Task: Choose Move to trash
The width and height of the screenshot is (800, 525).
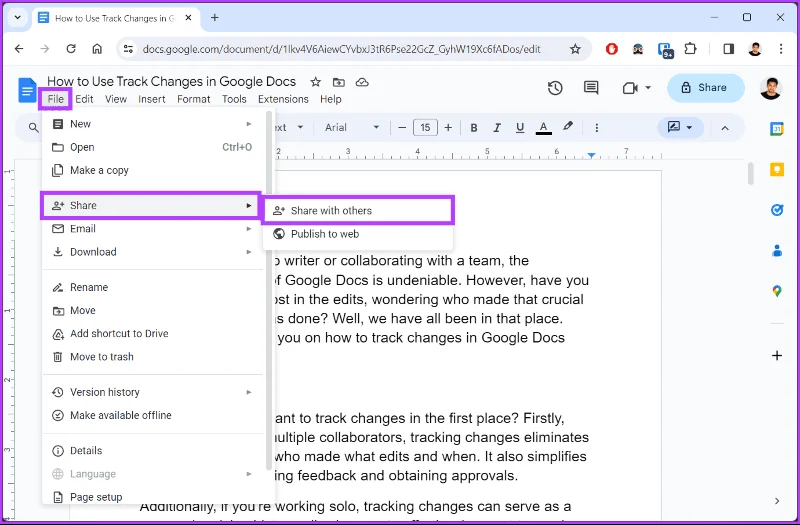Action: tap(153, 357)
